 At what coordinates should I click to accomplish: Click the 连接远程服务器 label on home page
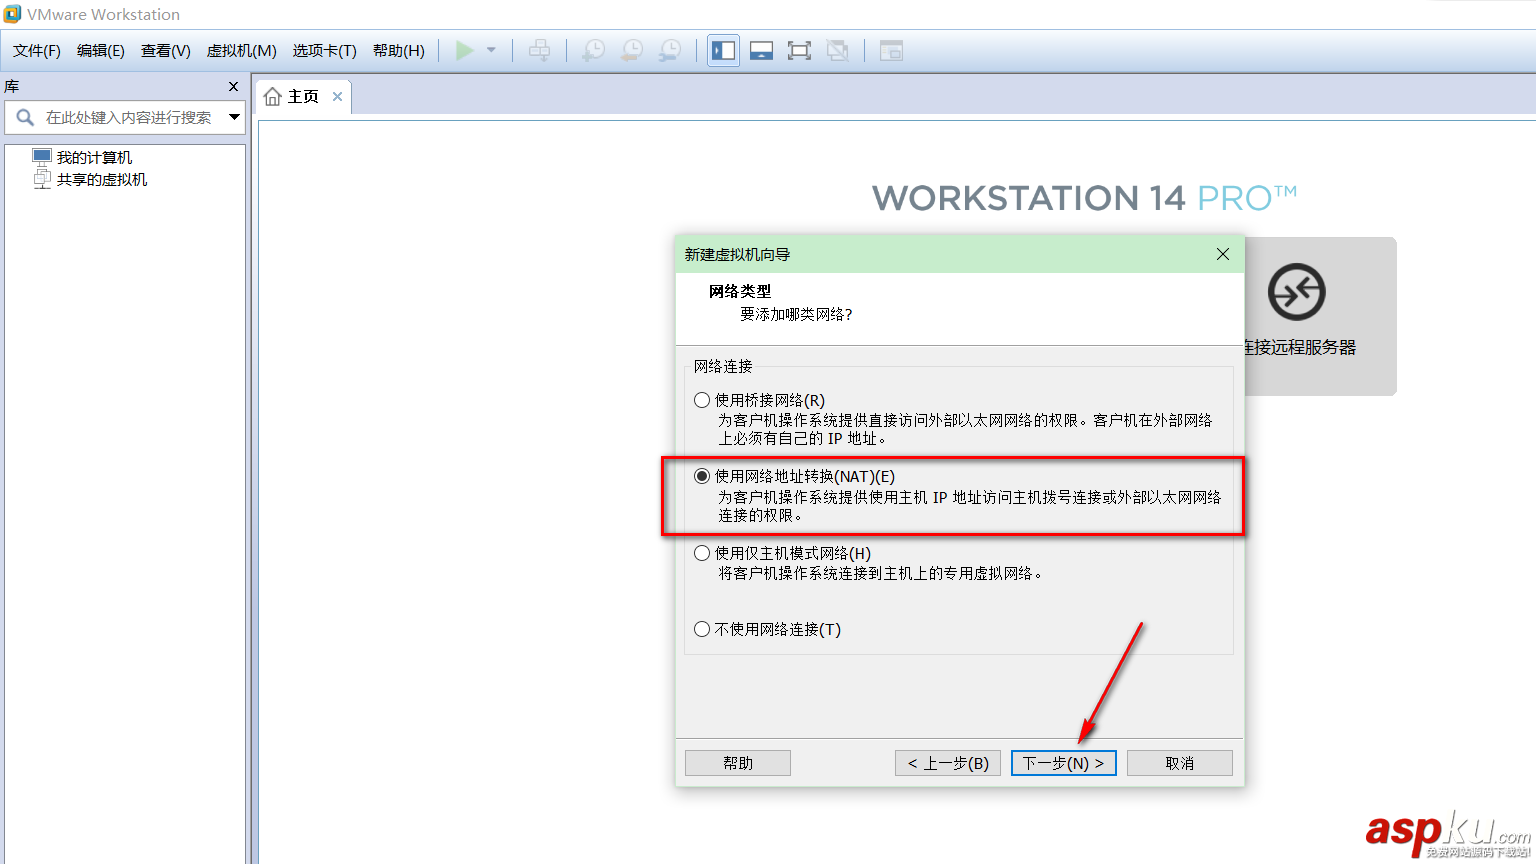coord(1300,348)
